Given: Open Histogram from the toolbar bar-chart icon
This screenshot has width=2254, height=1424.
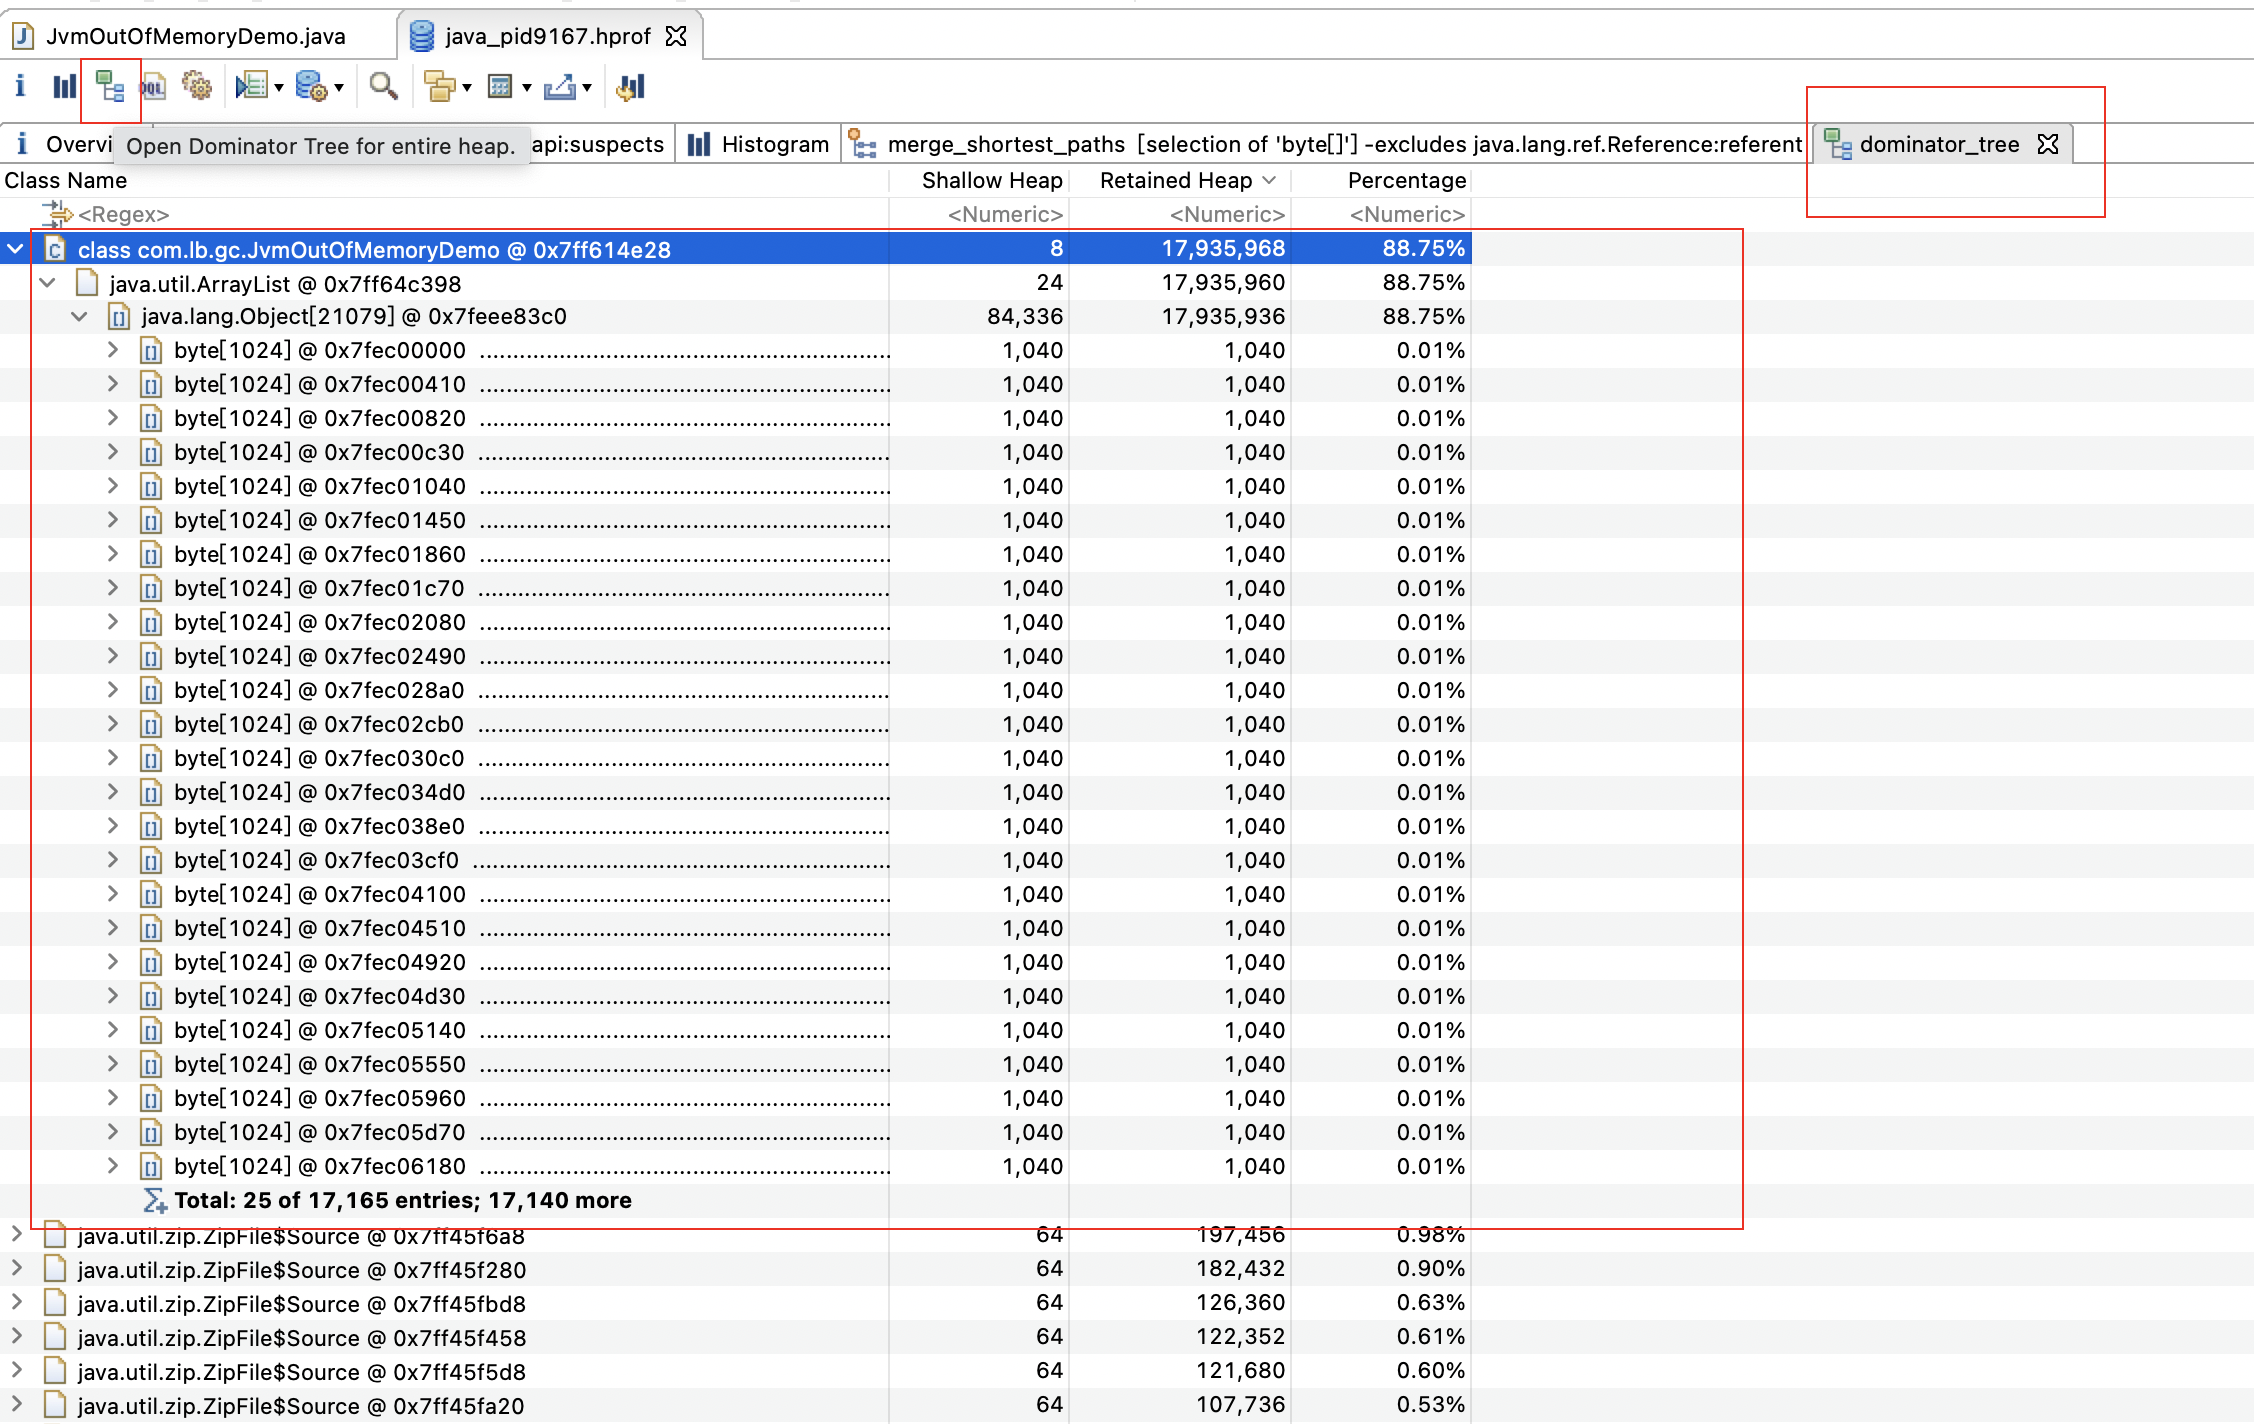Looking at the screenshot, I should click(64, 87).
